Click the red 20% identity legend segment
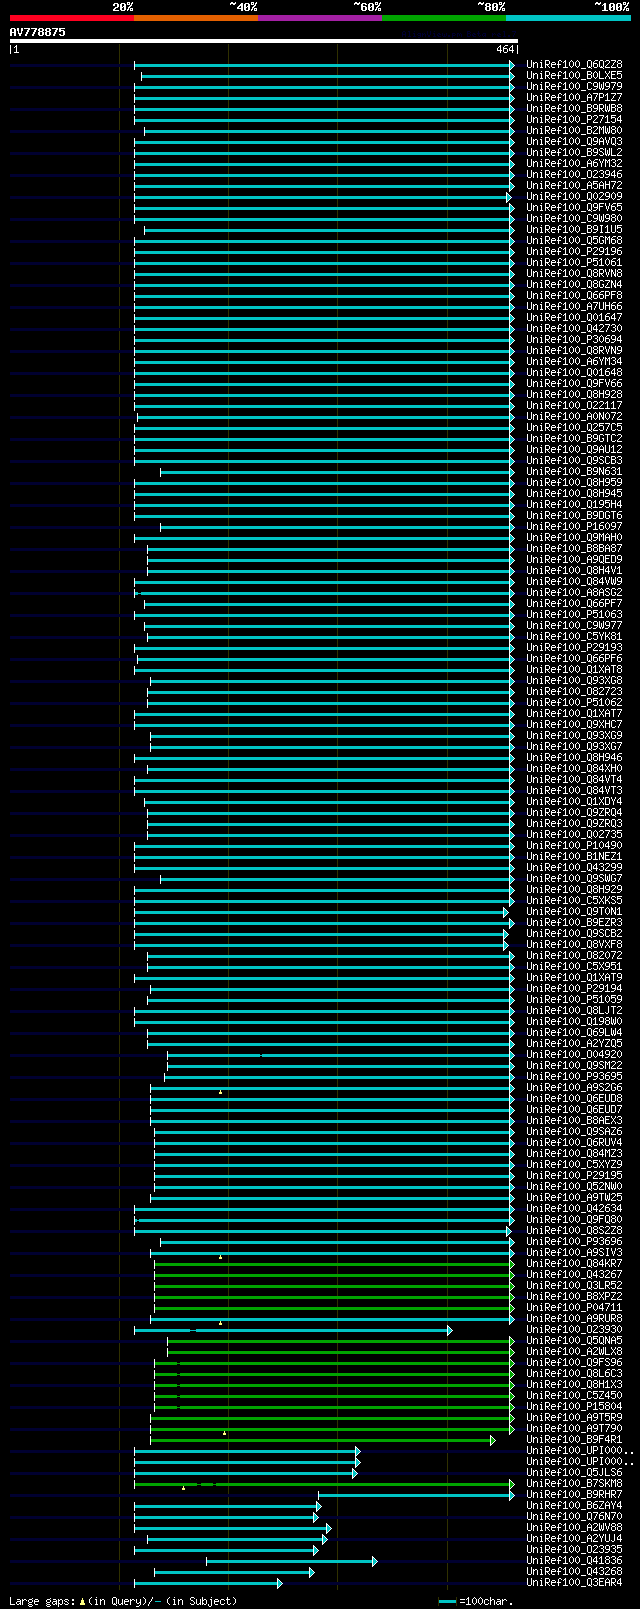640x1609 pixels. click(x=72, y=18)
